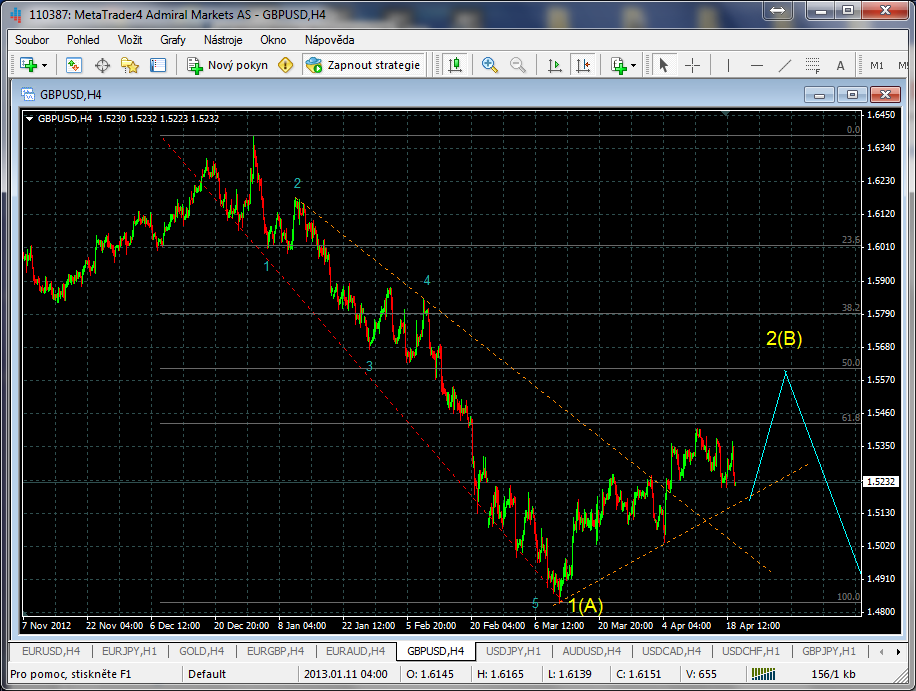
Task: Click the New Chart icon
Action: 27,65
